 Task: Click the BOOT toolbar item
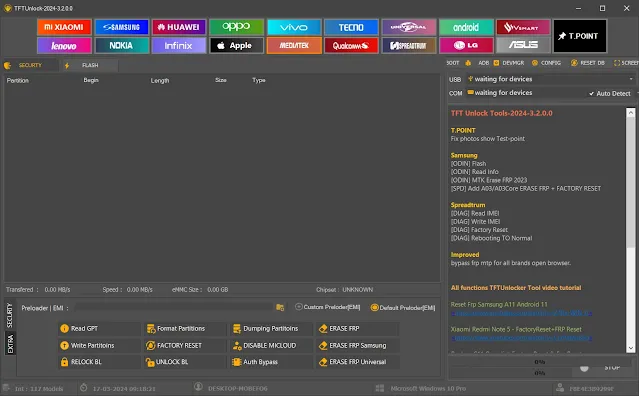(453, 63)
